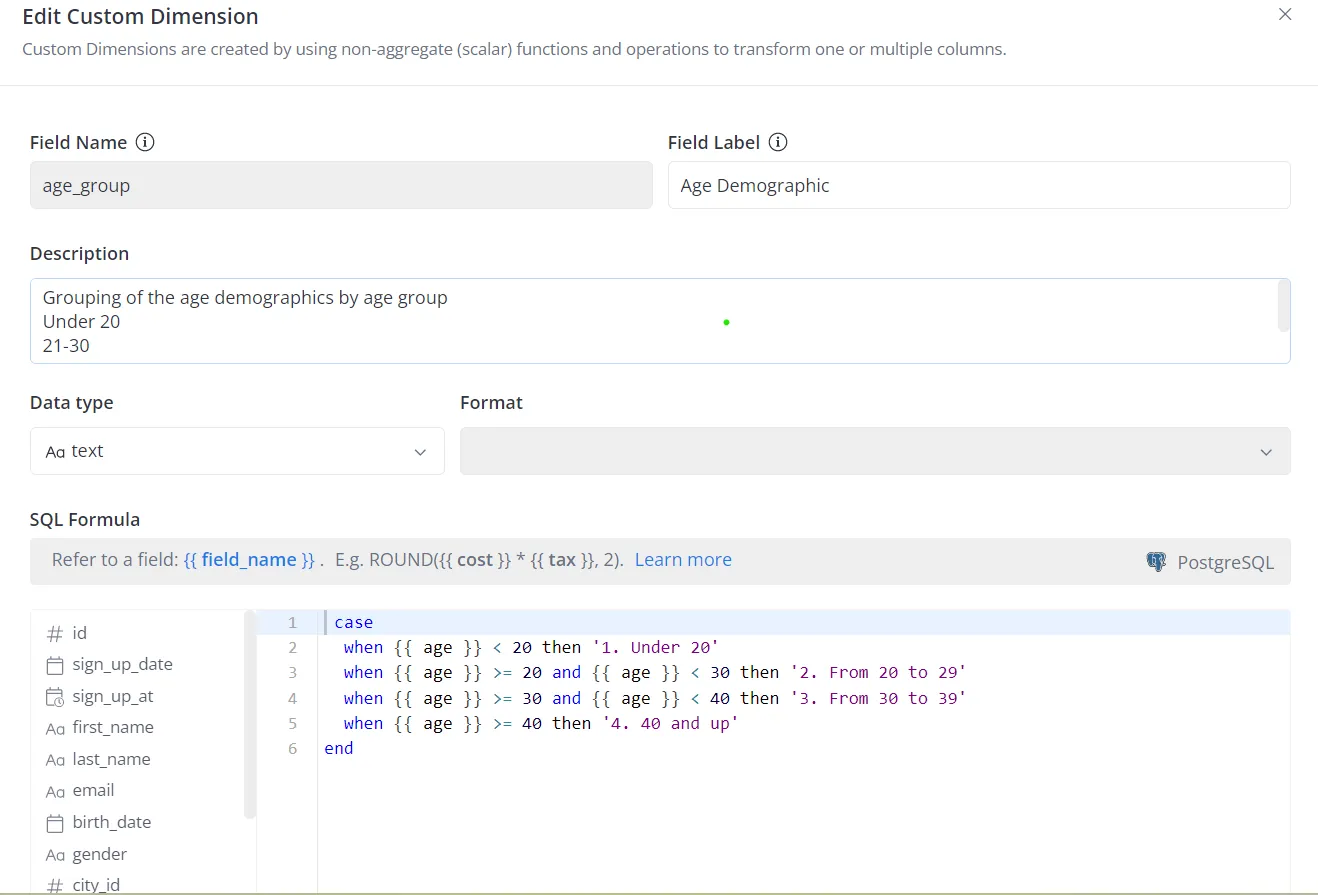
Task: Close the Edit Custom Dimension dialog
Action: (1285, 15)
